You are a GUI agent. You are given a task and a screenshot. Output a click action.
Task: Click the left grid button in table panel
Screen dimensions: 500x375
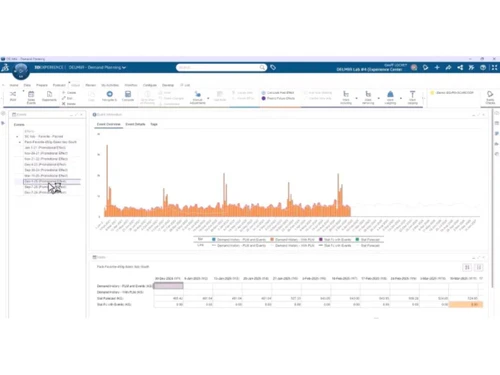[x=467, y=267]
